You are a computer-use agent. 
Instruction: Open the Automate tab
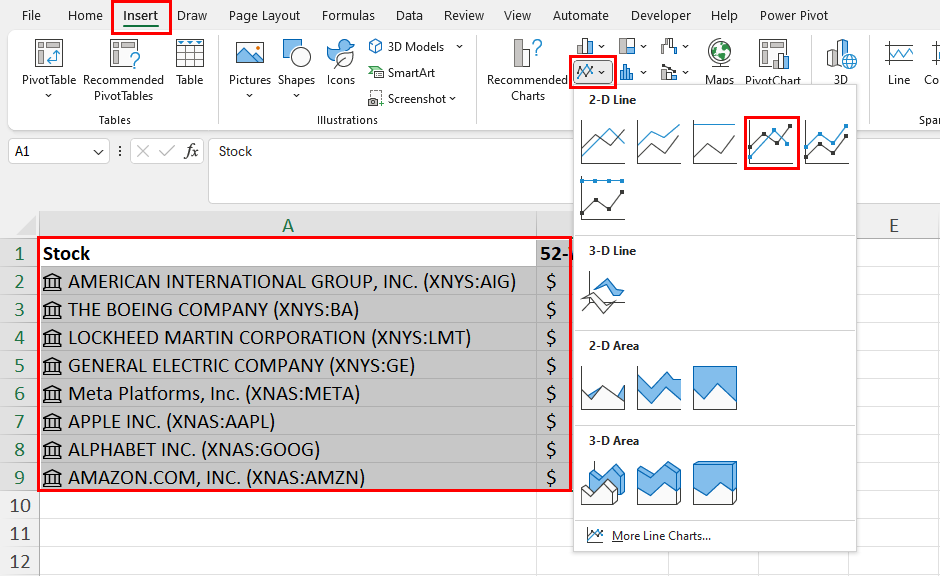tap(580, 16)
